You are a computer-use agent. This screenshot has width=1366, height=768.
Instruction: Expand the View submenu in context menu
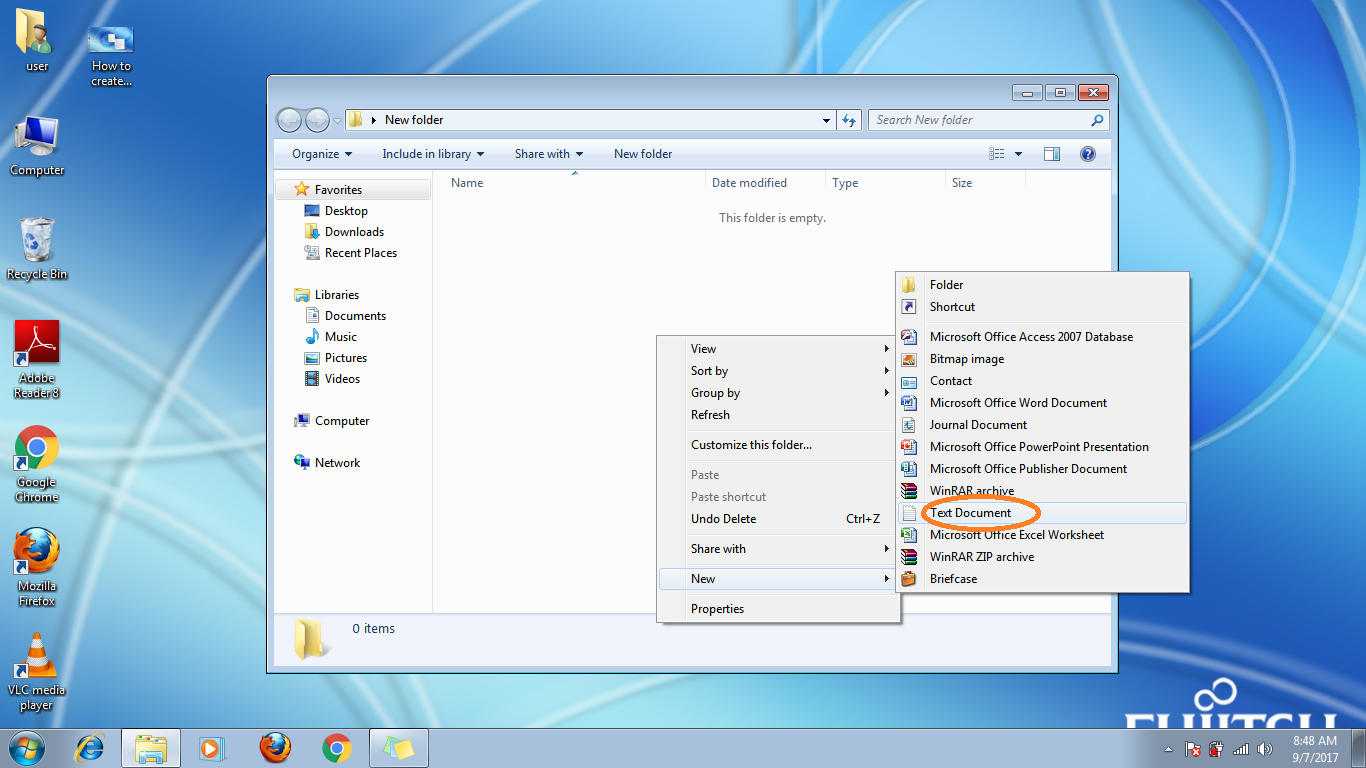778,349
